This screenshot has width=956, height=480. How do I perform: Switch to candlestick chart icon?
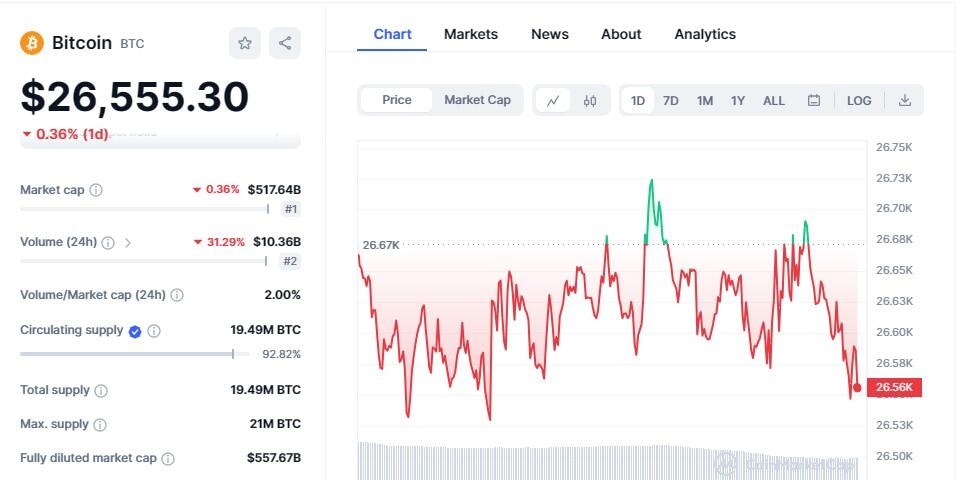click(x=590, y=100)
